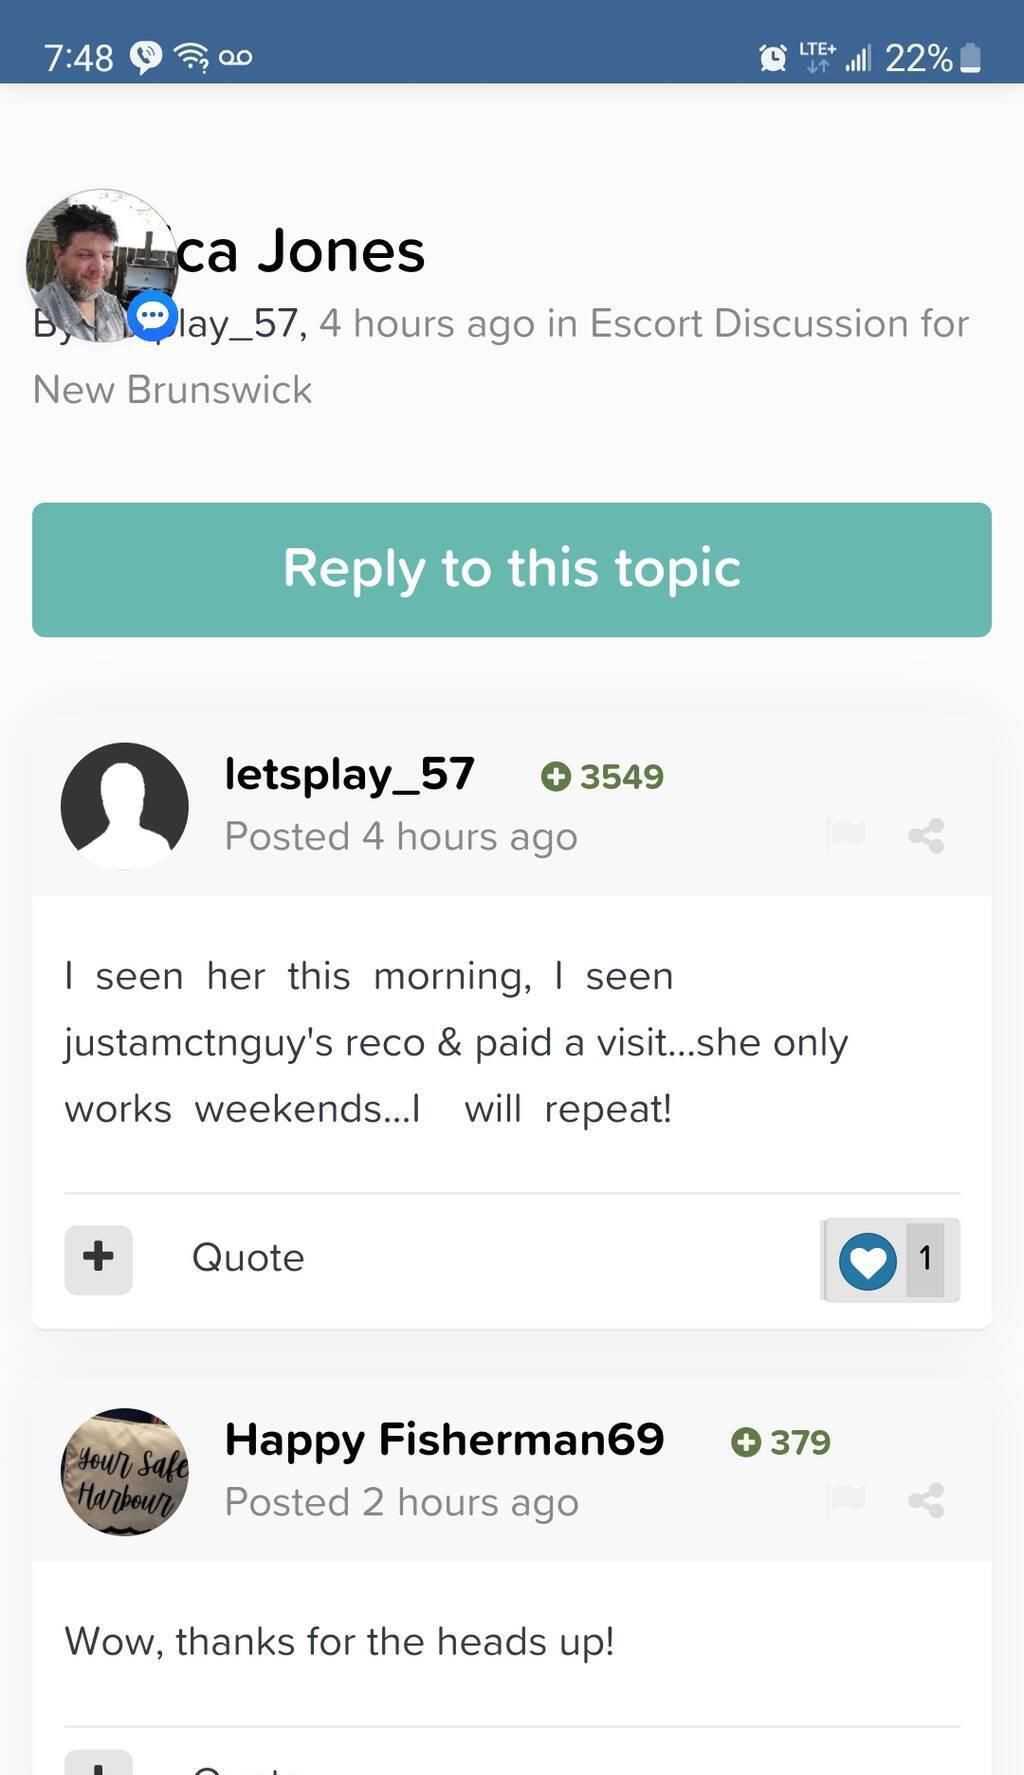The width and height of the screenshot is (1024, 1775).
Task: Open the letsplay_57 username profile link
Action: coord(349,774)
